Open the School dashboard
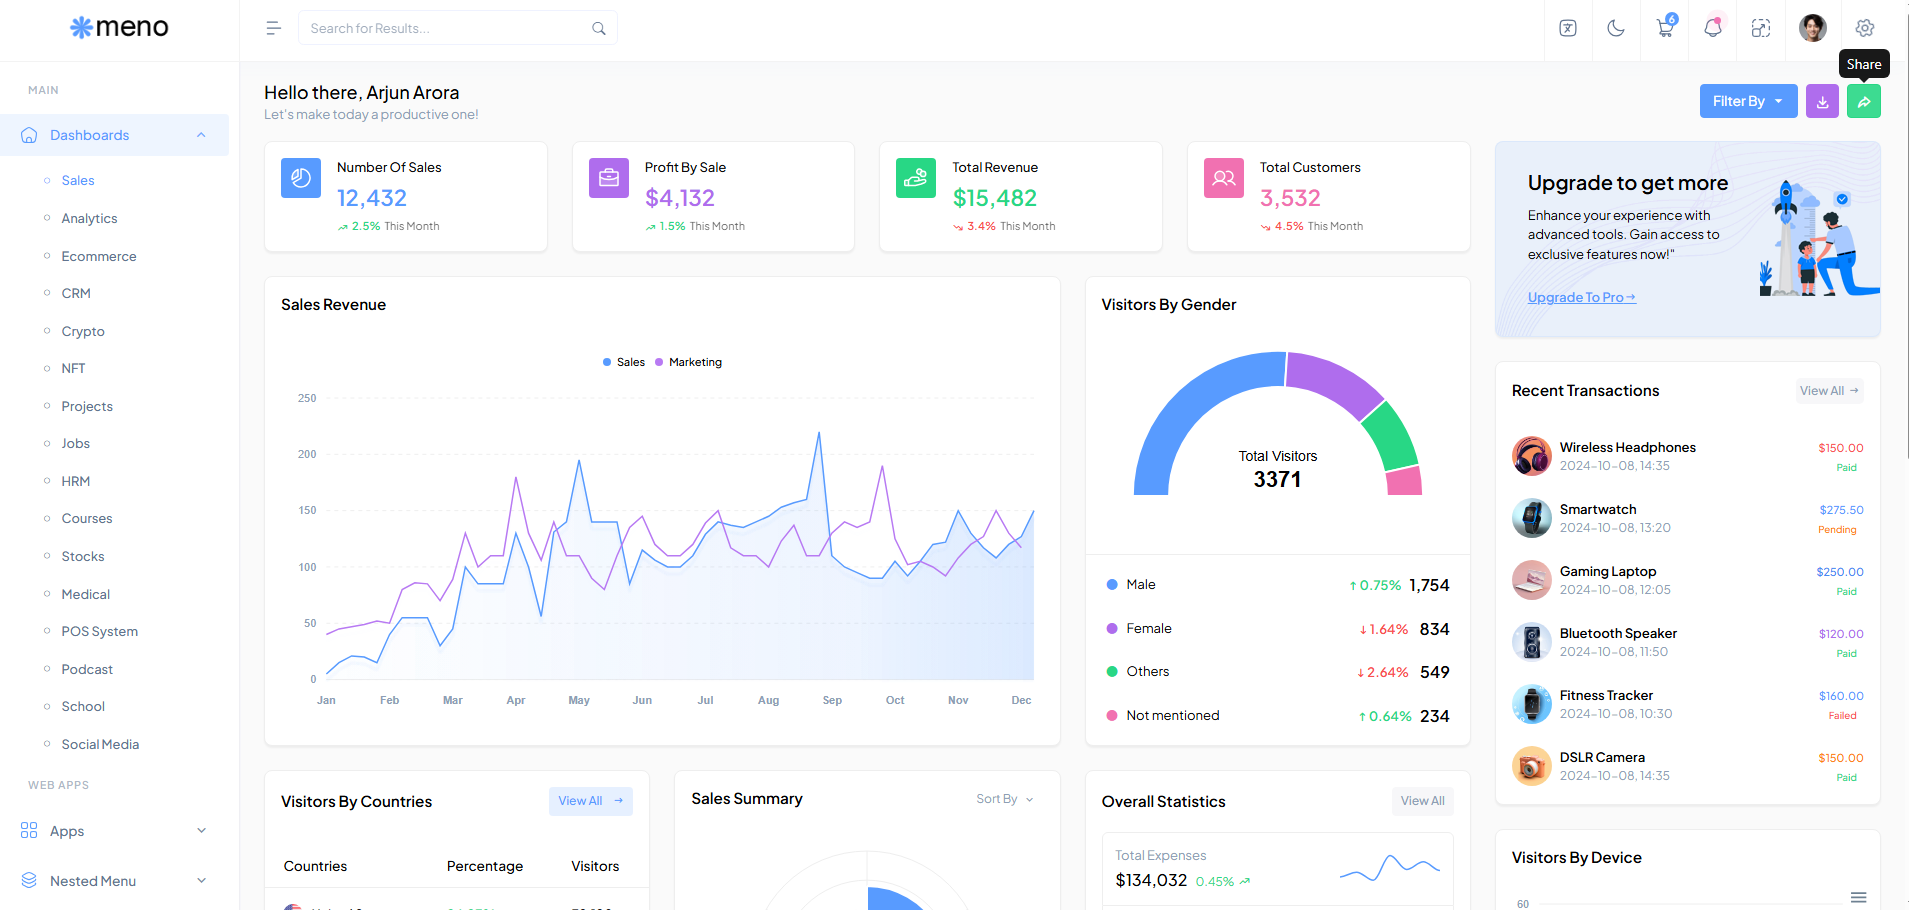 (x=83, y=706)
